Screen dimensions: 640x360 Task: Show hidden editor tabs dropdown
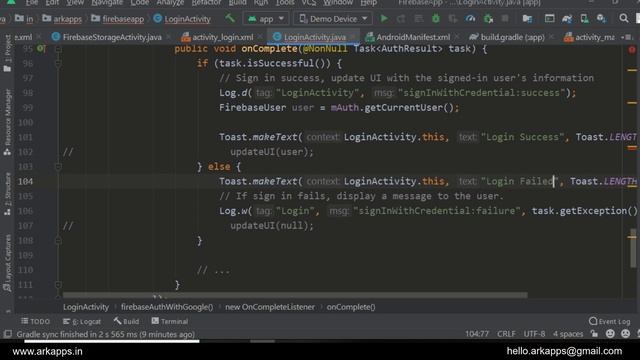(x=627, y=37)
